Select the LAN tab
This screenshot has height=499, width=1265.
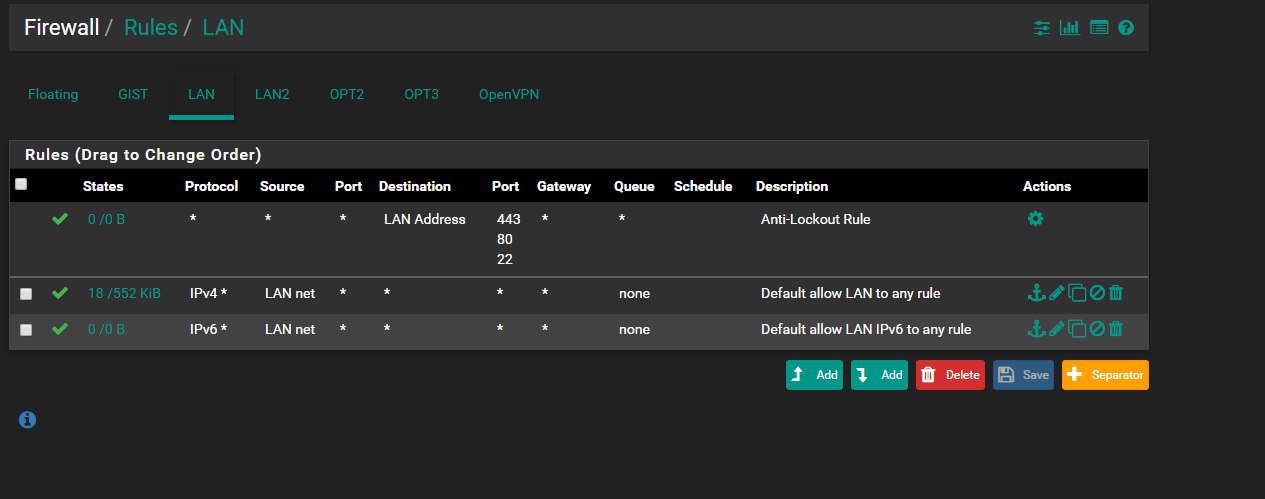pyautogui.click(x=201, y=94)
